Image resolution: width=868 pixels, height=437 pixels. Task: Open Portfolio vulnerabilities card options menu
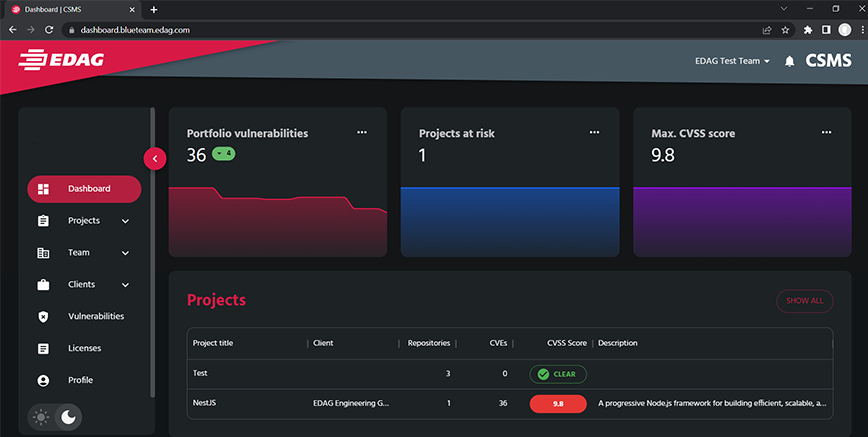[361, 132]
